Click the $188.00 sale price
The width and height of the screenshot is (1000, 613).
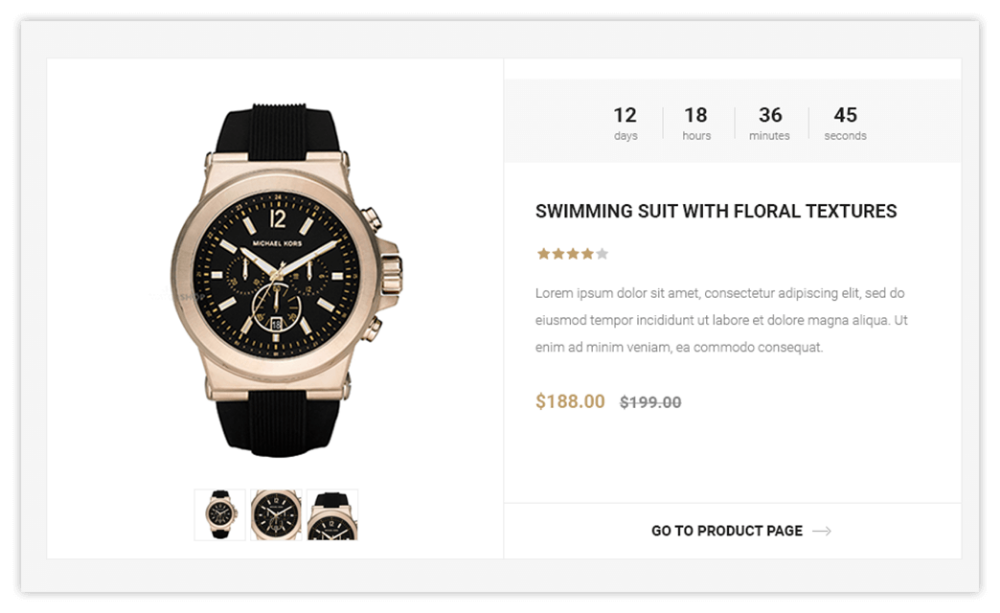click(x=570, y=401)
